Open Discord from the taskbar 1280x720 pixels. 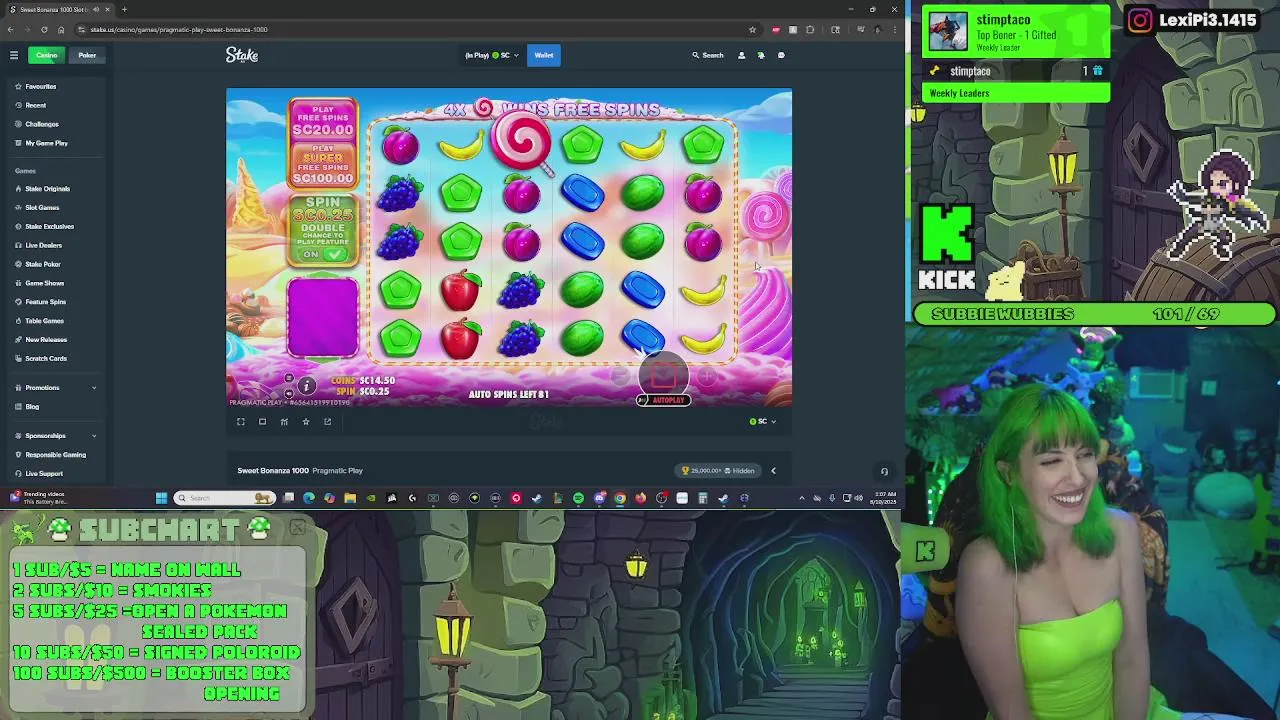pyautogui.click(x=599, y=498)
